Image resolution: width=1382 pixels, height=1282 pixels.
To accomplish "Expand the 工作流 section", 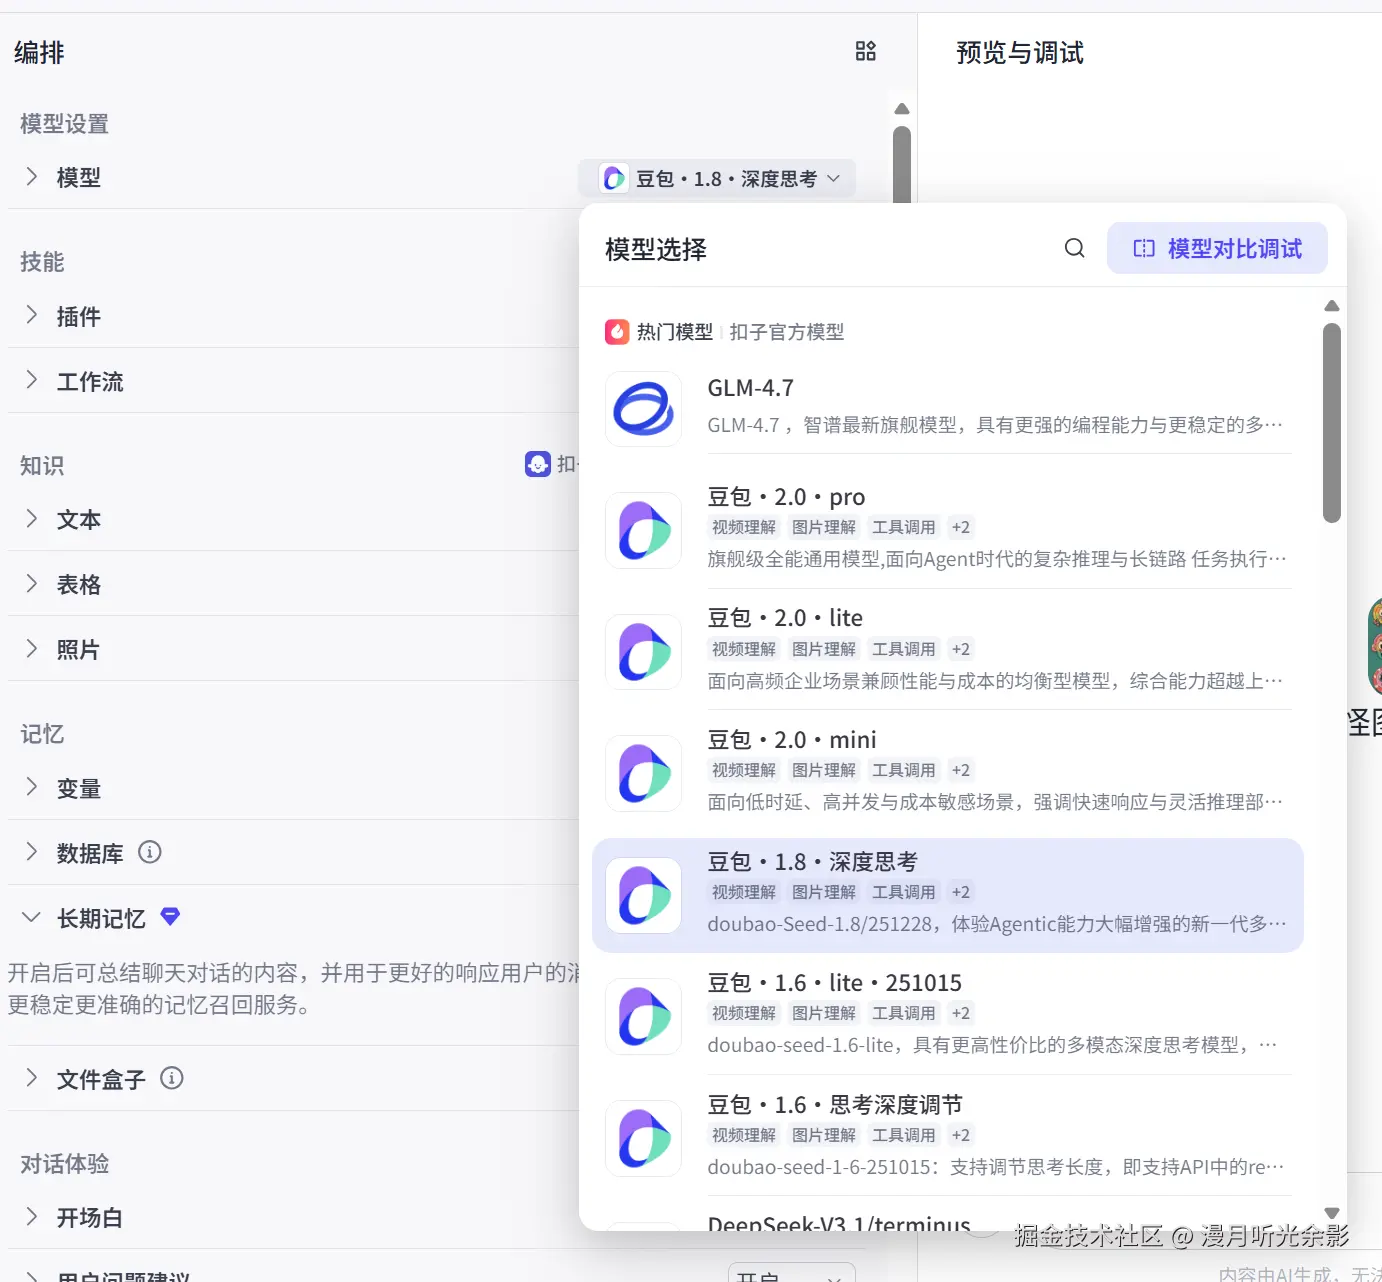I will click(x=32, y=380).
